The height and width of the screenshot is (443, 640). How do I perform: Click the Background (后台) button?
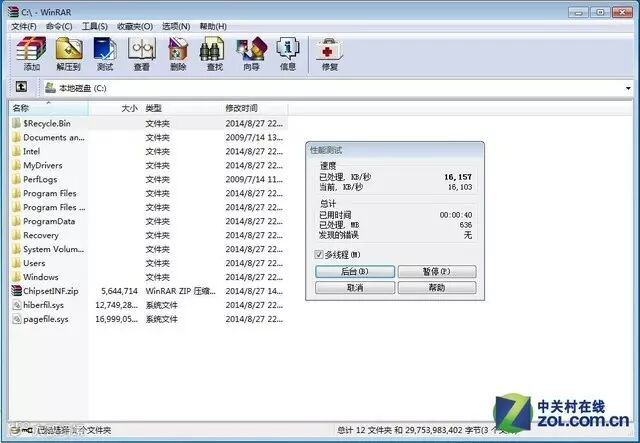(x=355, y=272)
